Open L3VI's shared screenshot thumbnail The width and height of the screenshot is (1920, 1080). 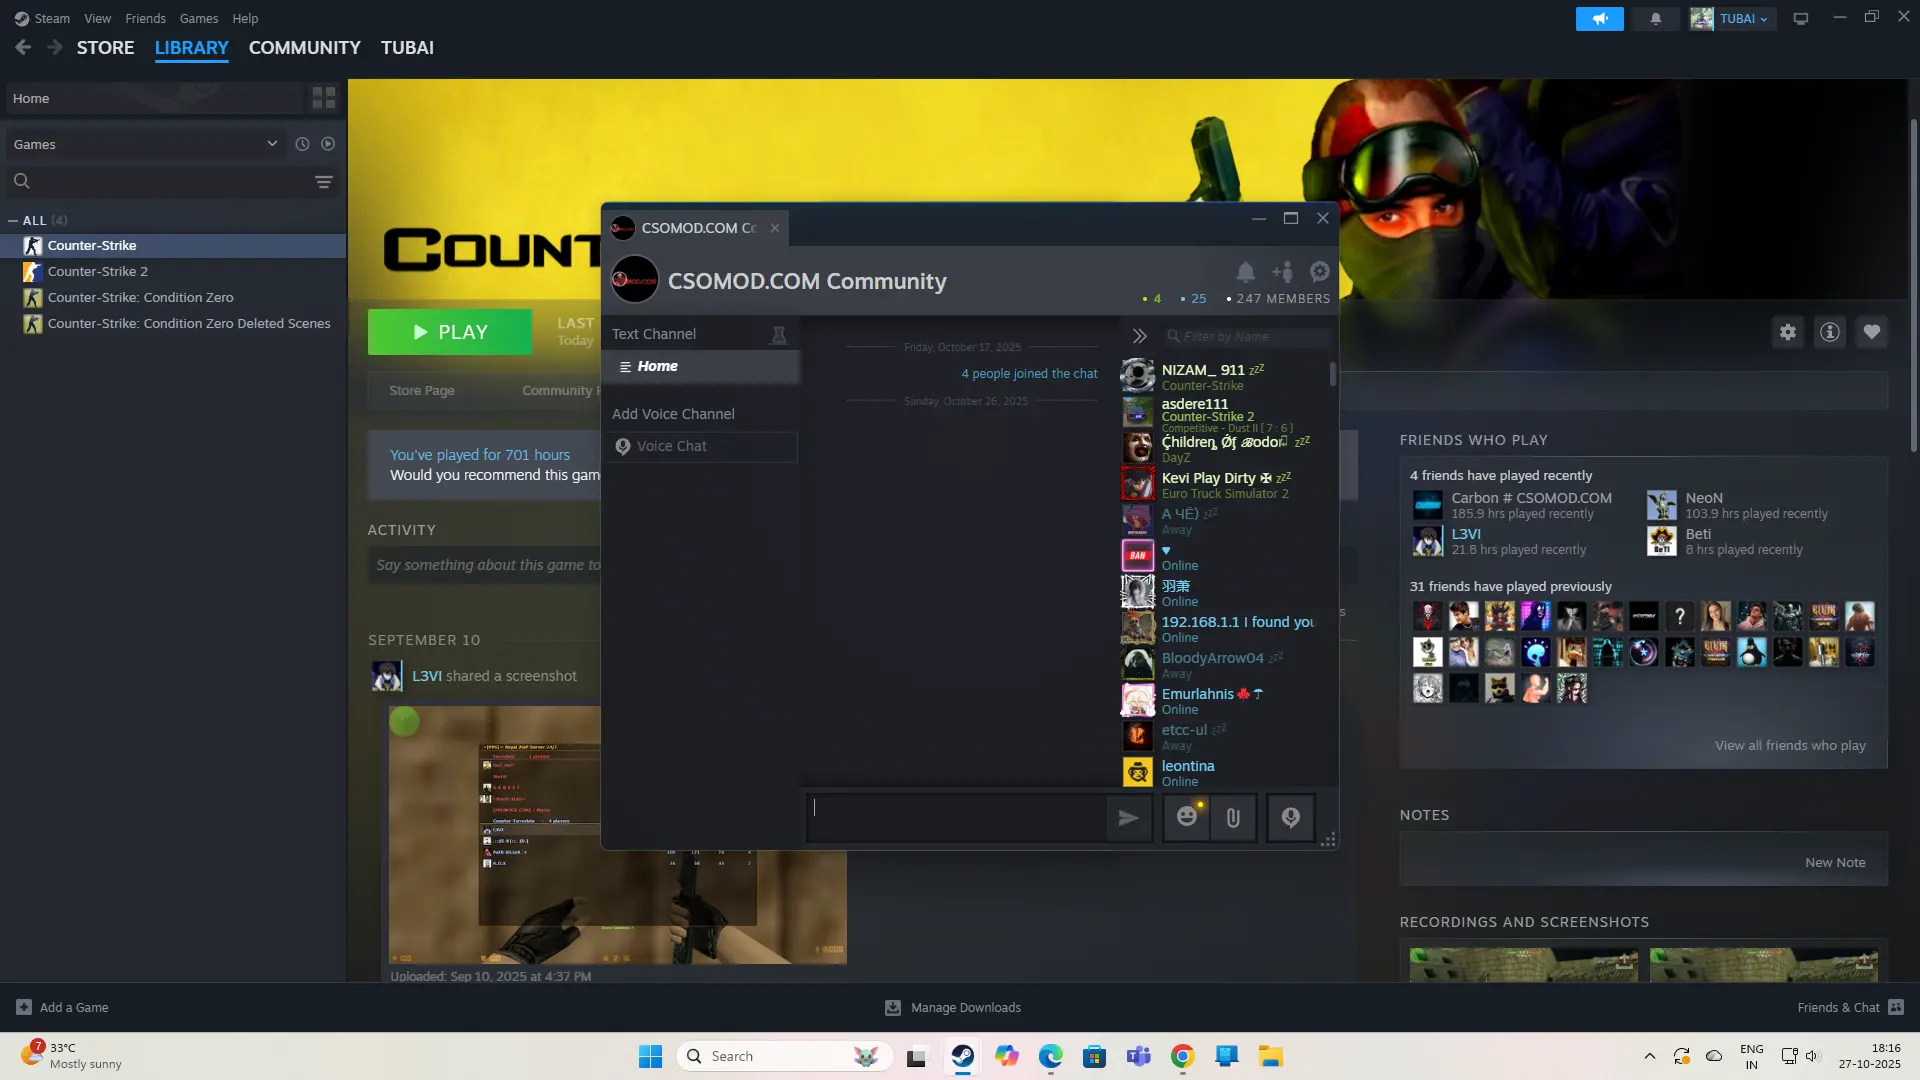tap(618, 835)
